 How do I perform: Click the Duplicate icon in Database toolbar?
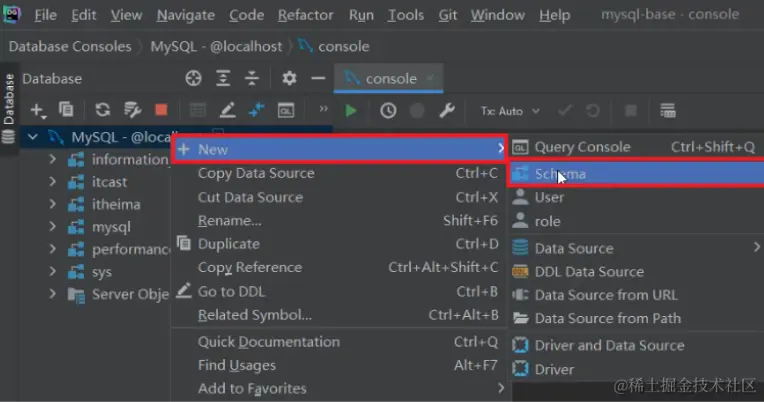[x=66, y=110]
